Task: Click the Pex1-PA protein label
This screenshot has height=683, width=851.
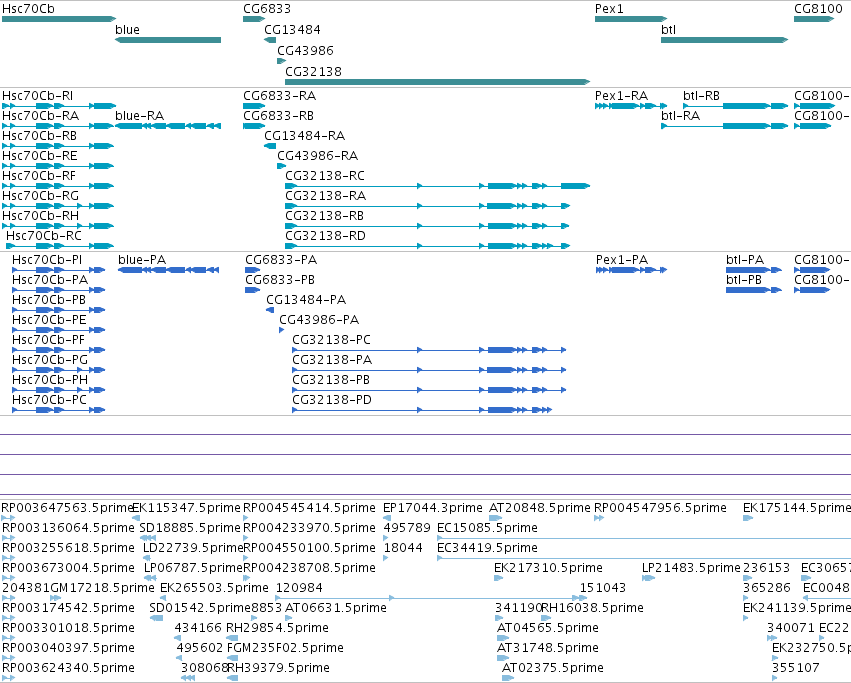Action: point(622,260)
